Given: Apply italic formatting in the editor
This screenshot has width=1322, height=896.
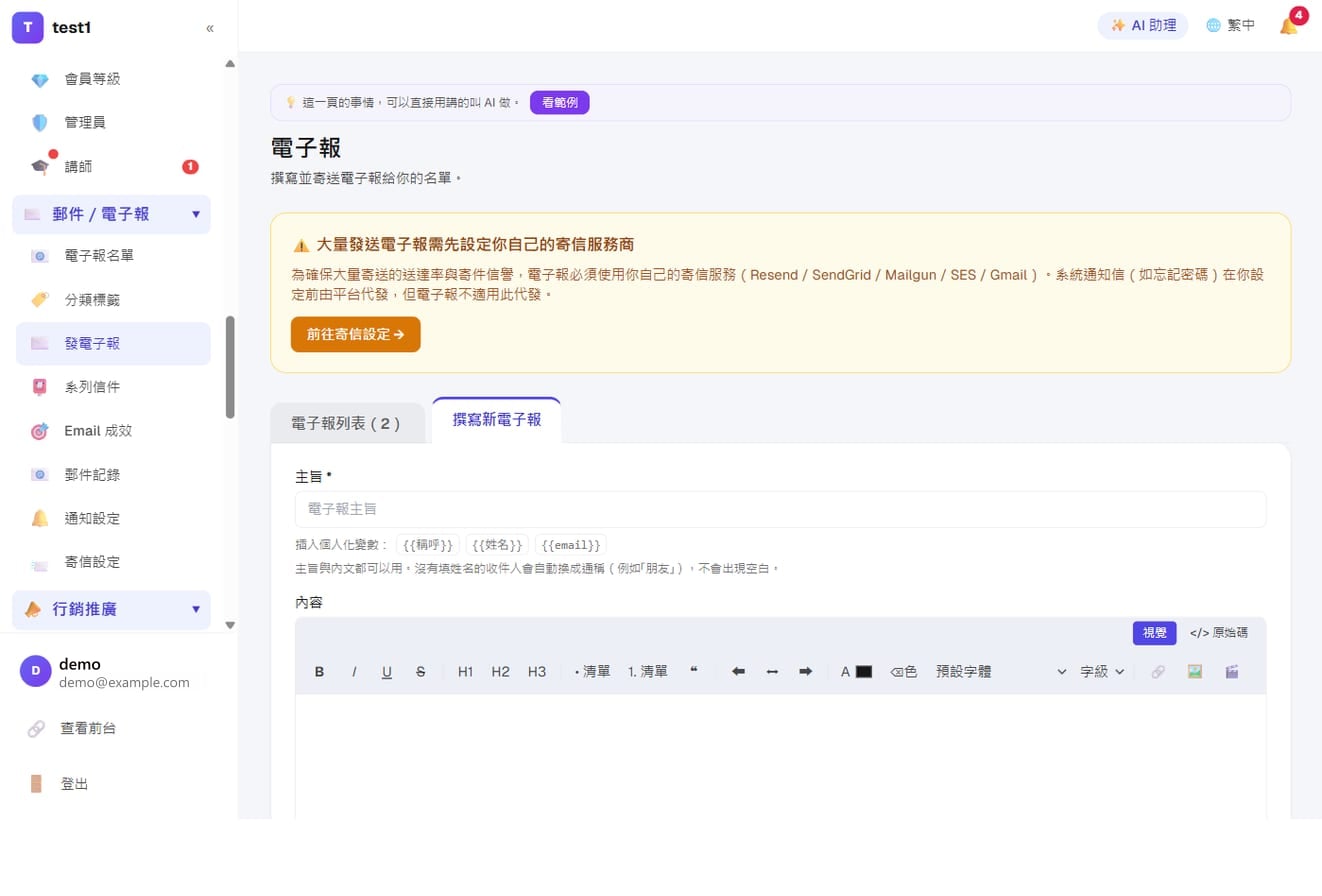Looking at the screenshot, I should click(x=354, y=672).
